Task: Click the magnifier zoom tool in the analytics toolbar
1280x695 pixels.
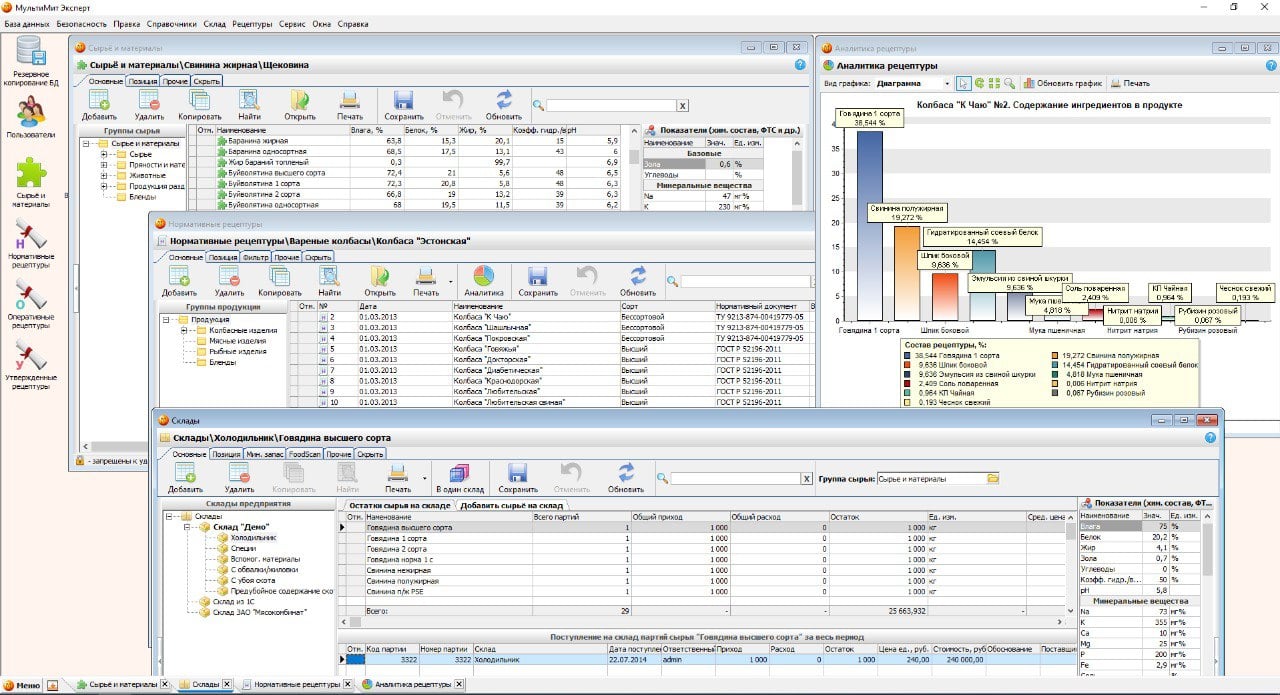Action: pyautogui.click(x=1010, y=83)
